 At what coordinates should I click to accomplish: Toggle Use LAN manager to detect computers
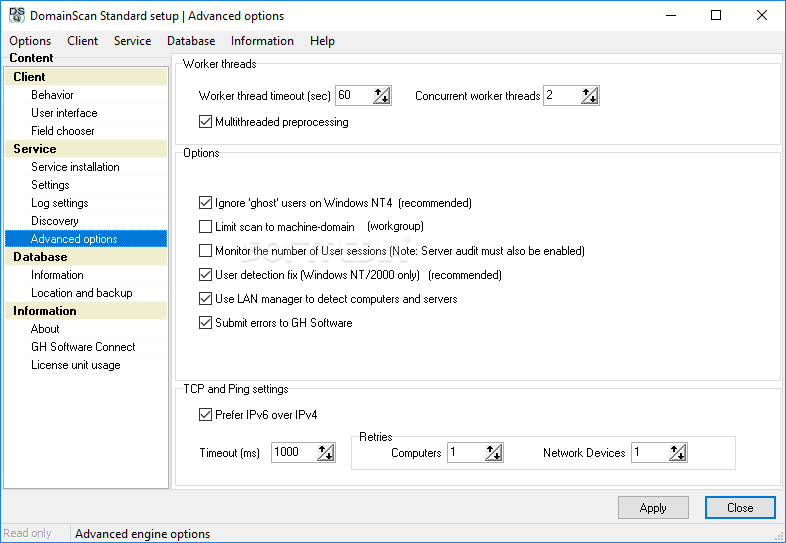click(x=205, y=299)
